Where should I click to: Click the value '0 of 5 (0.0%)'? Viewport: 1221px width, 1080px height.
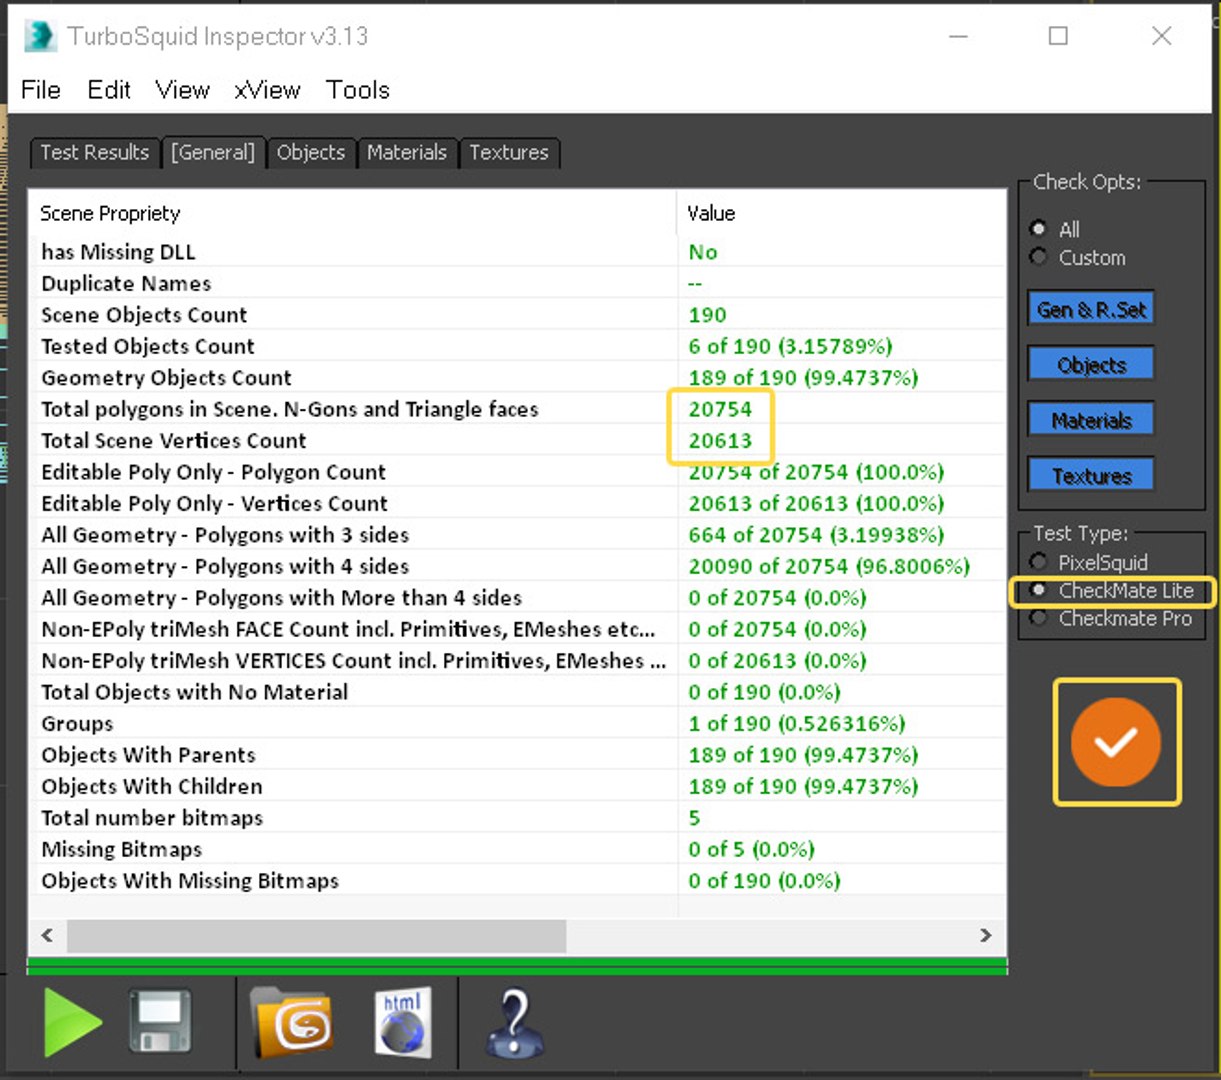751,850
